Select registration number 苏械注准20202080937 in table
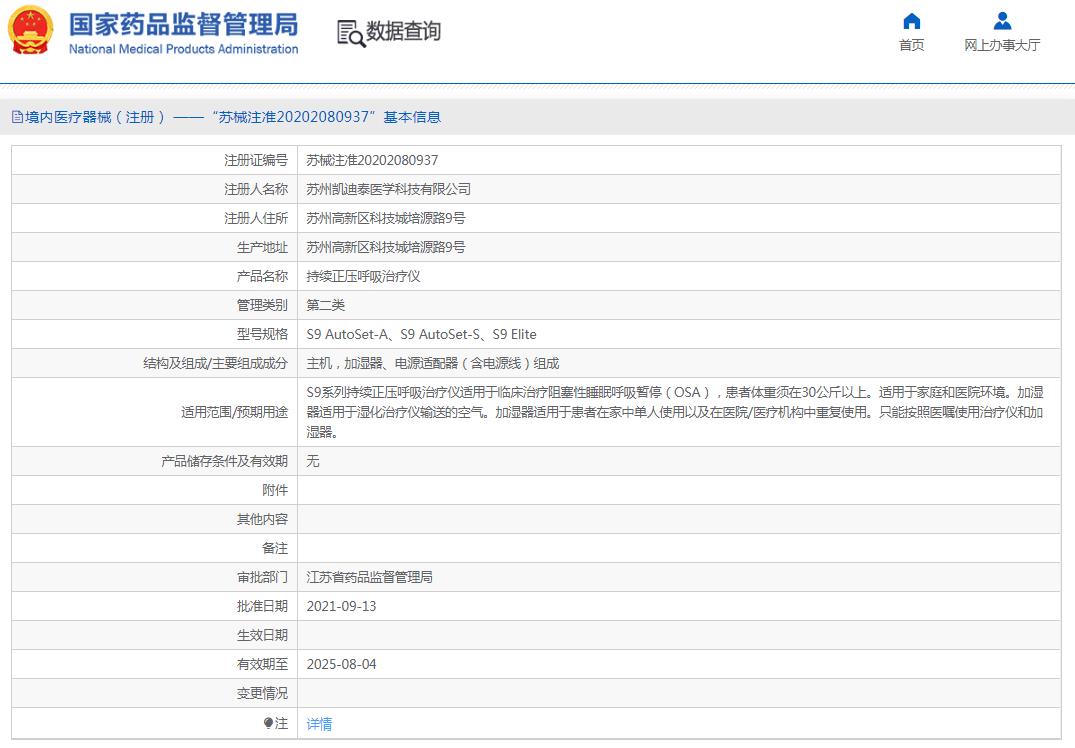 tap(372, 160)
